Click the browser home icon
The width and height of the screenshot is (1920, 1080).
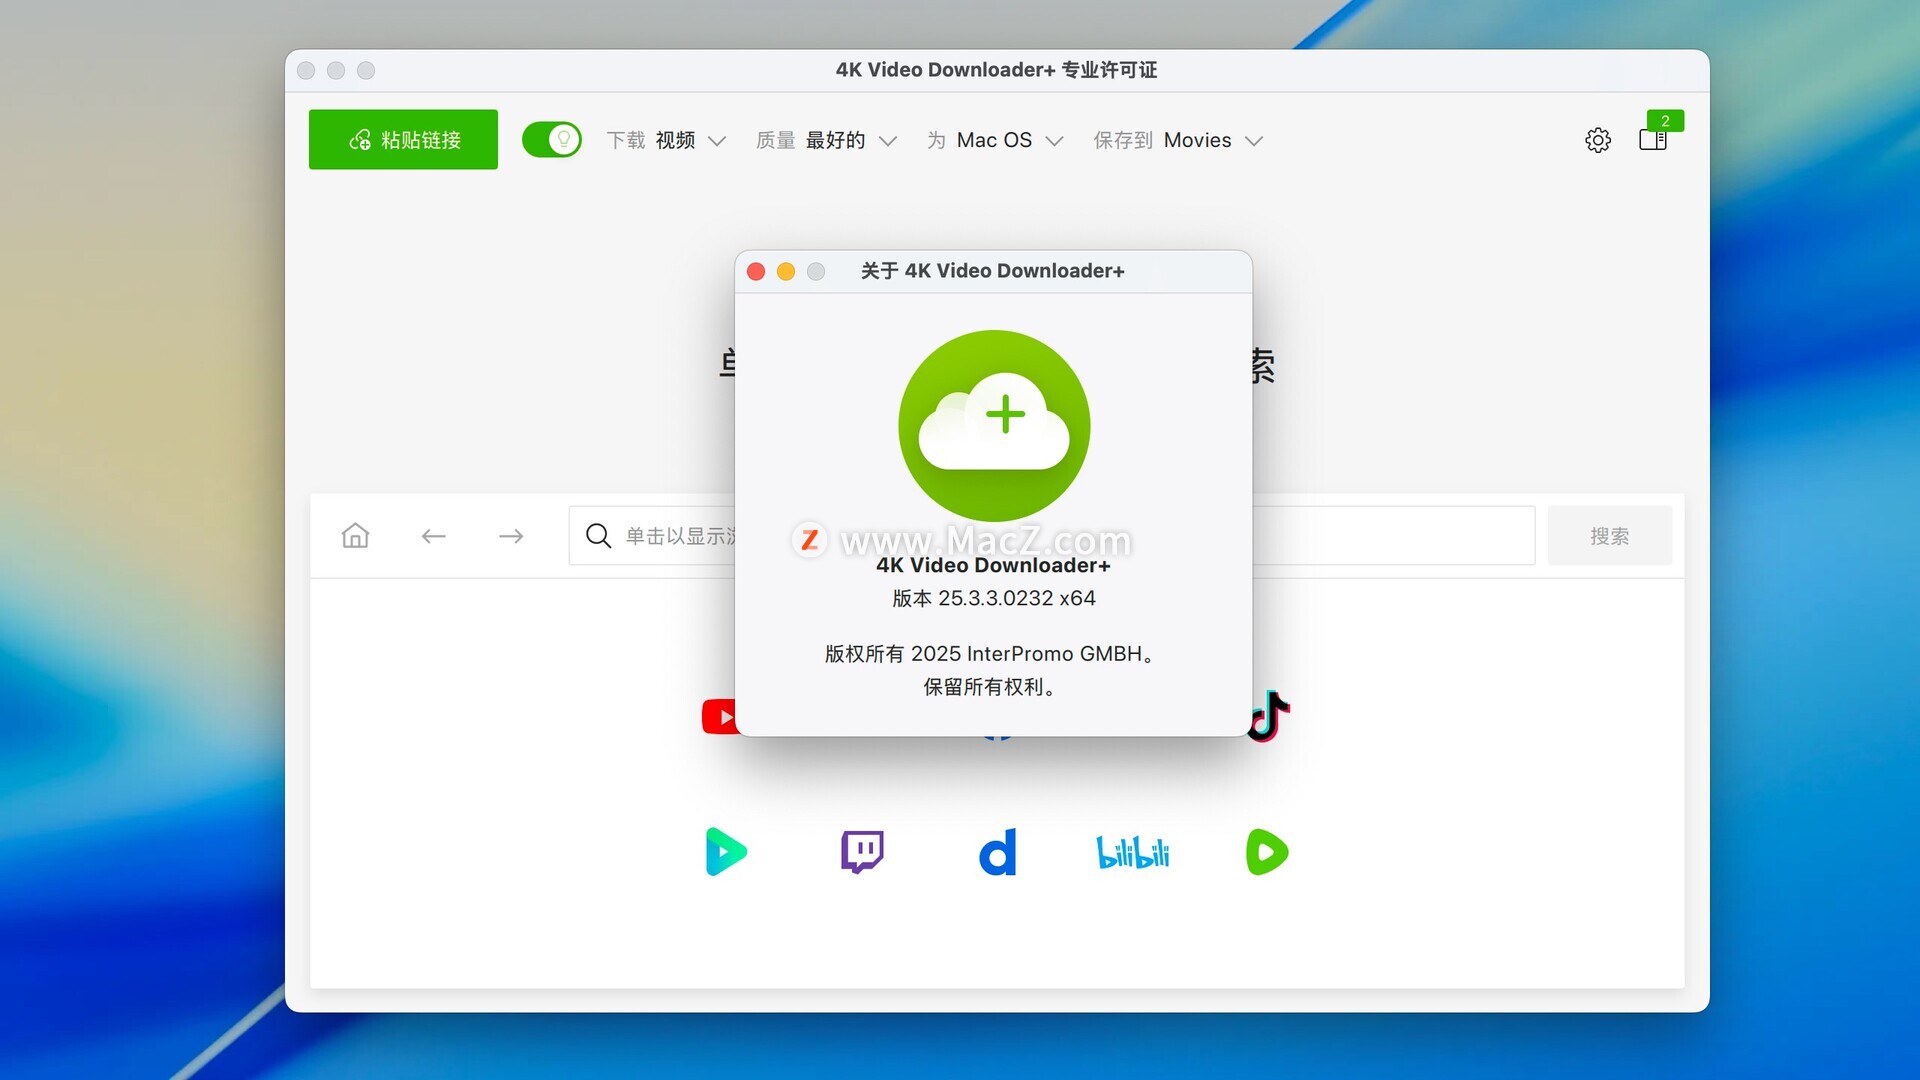[x=355, y=536]
